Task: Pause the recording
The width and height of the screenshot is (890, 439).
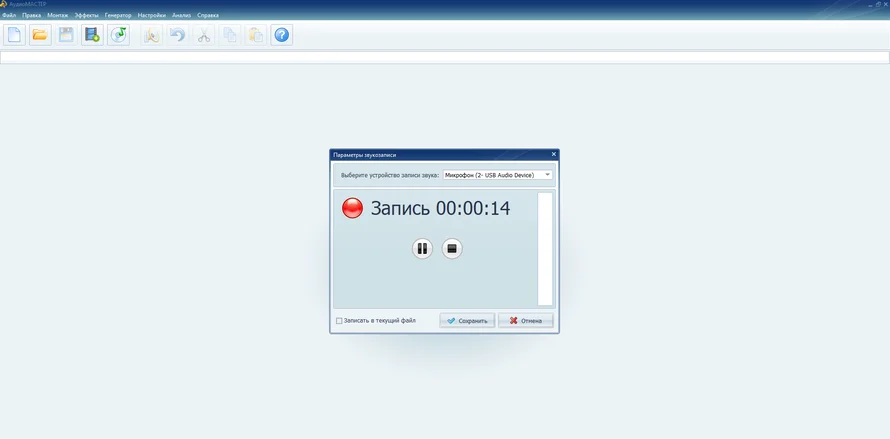Action: pos(422,249)
